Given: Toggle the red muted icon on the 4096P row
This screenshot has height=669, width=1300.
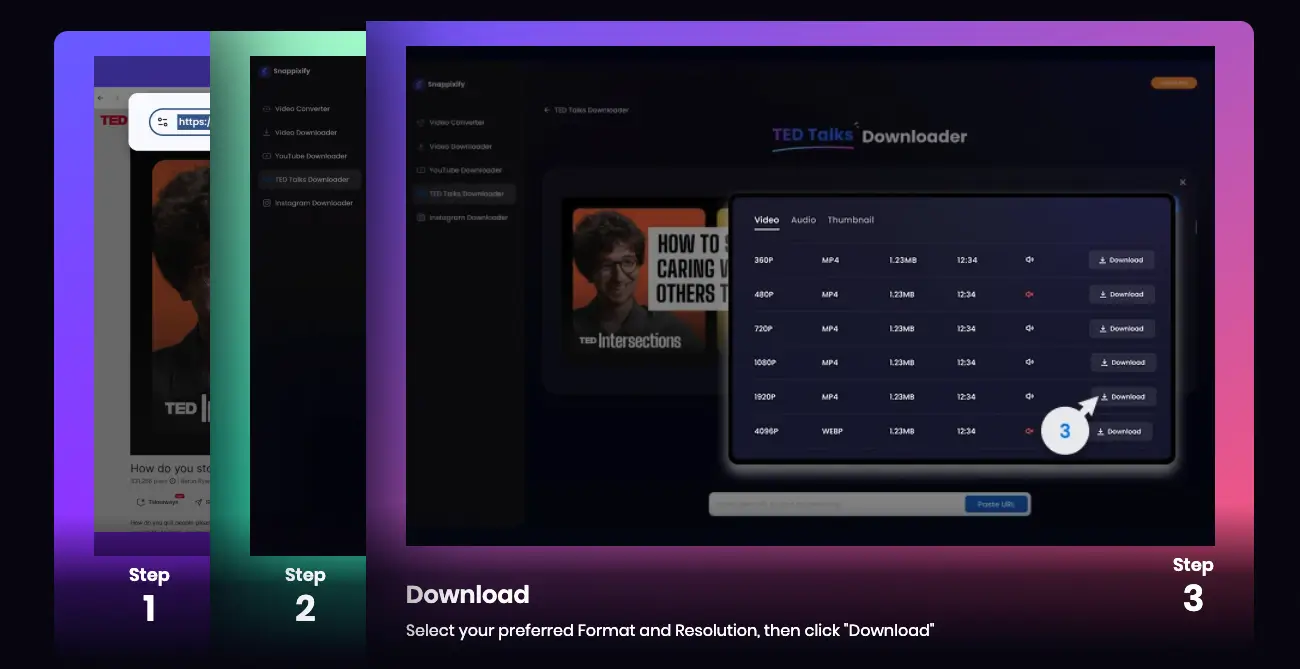Looking at the screenshot, I should coord(1029,431).
